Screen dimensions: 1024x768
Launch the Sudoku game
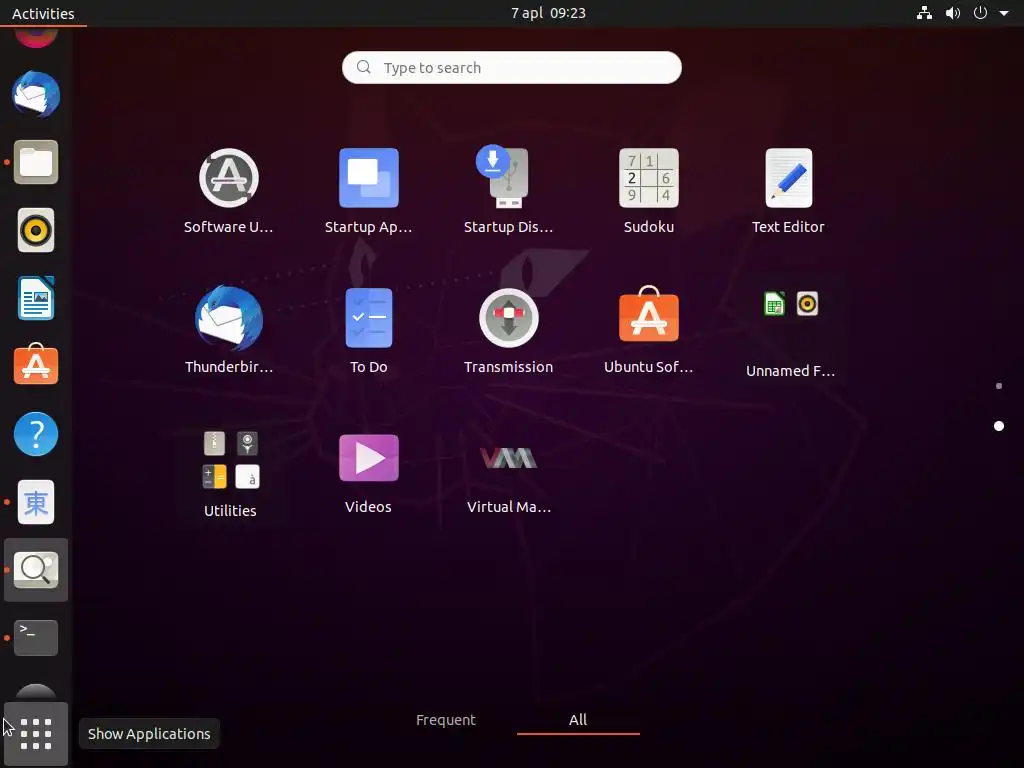pyautogui.click(x=648, y=191)
